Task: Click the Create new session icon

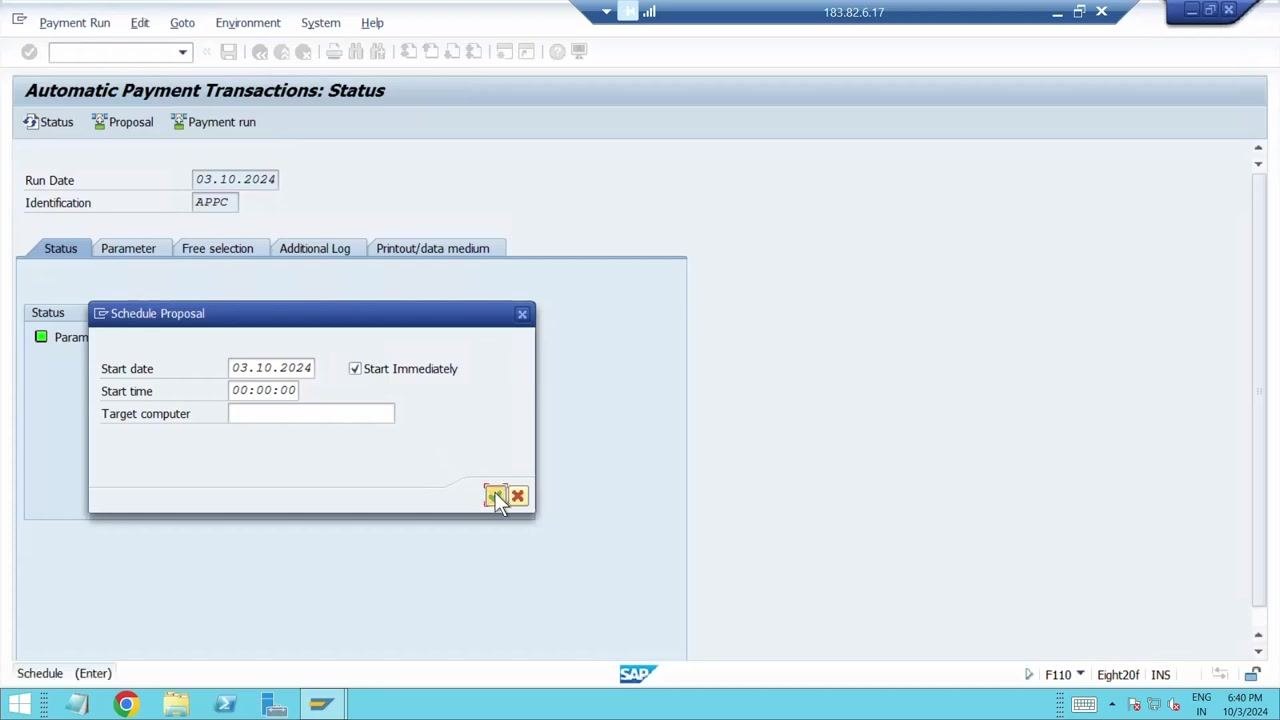Action: [504, 52]
